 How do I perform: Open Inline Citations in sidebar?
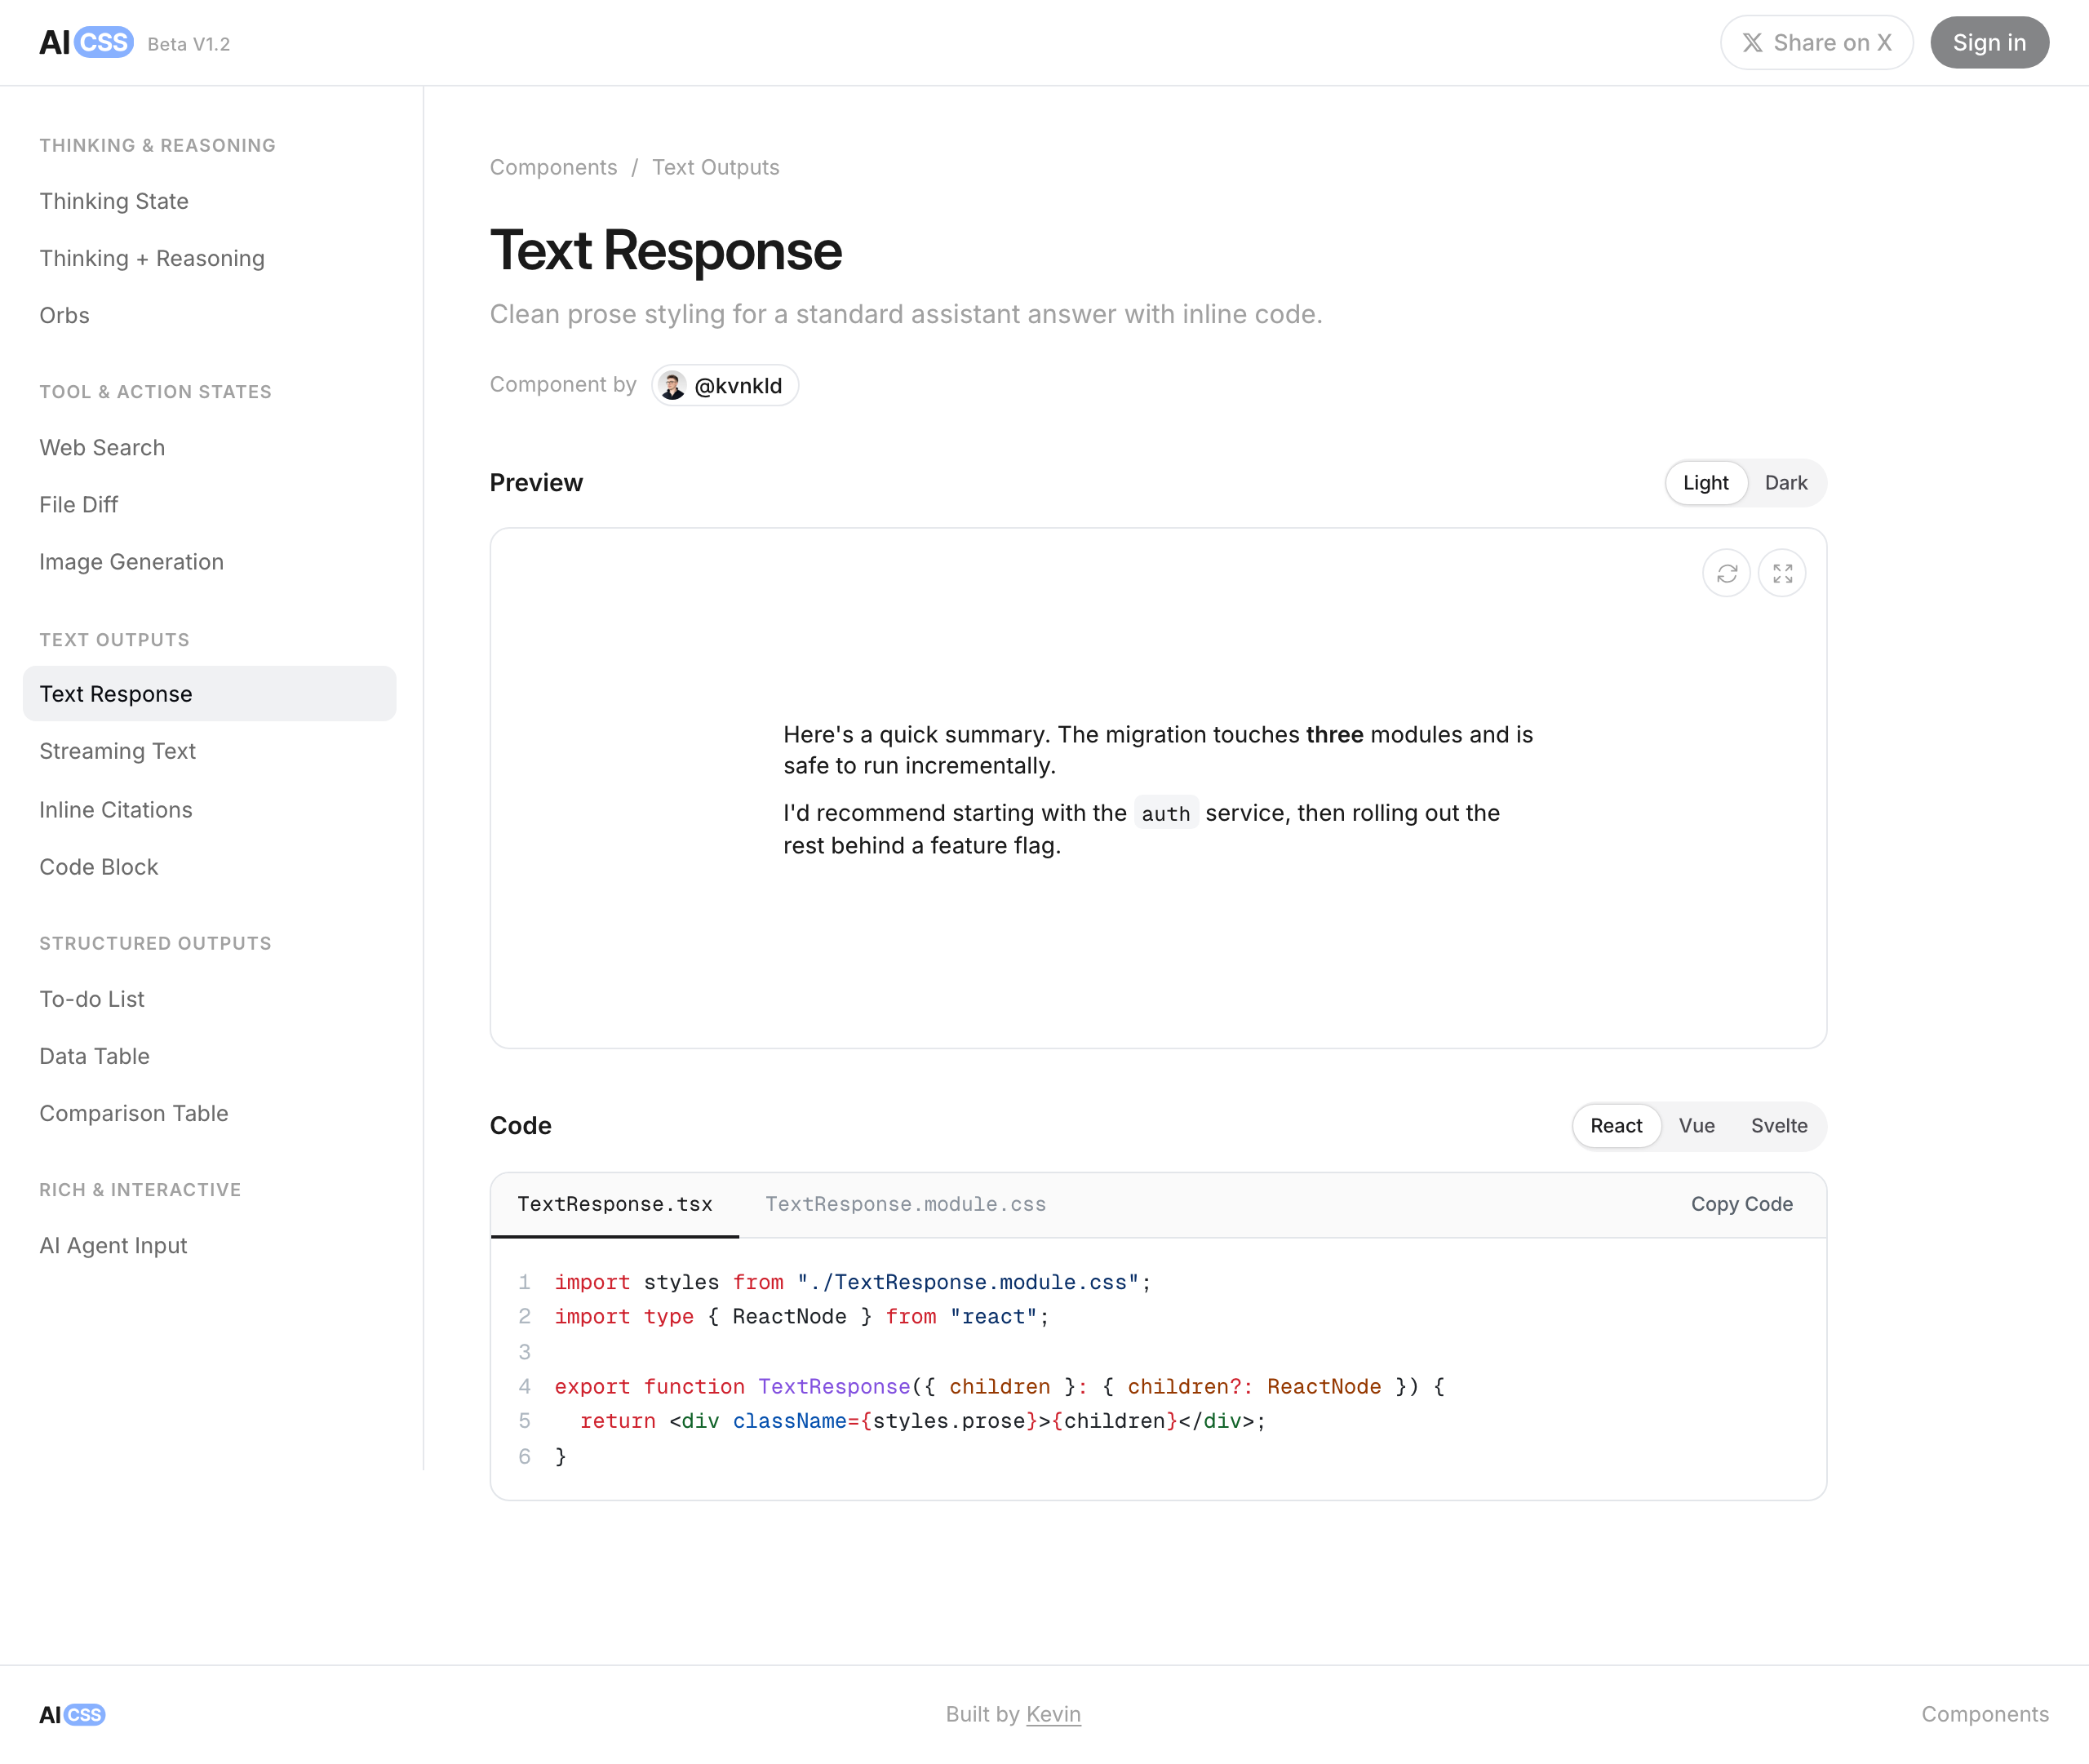point(209,809)
